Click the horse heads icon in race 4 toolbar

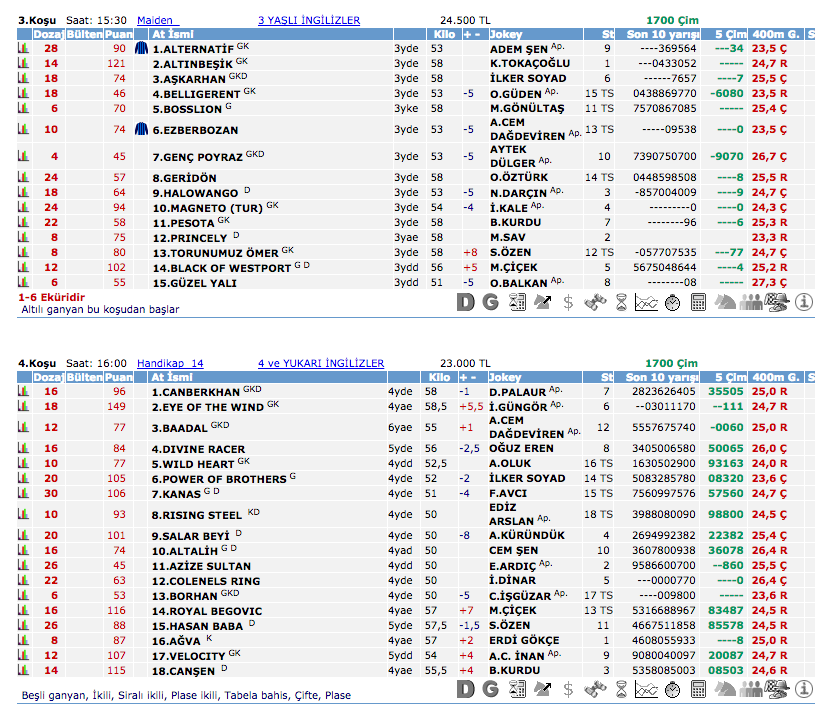(725, 689)
